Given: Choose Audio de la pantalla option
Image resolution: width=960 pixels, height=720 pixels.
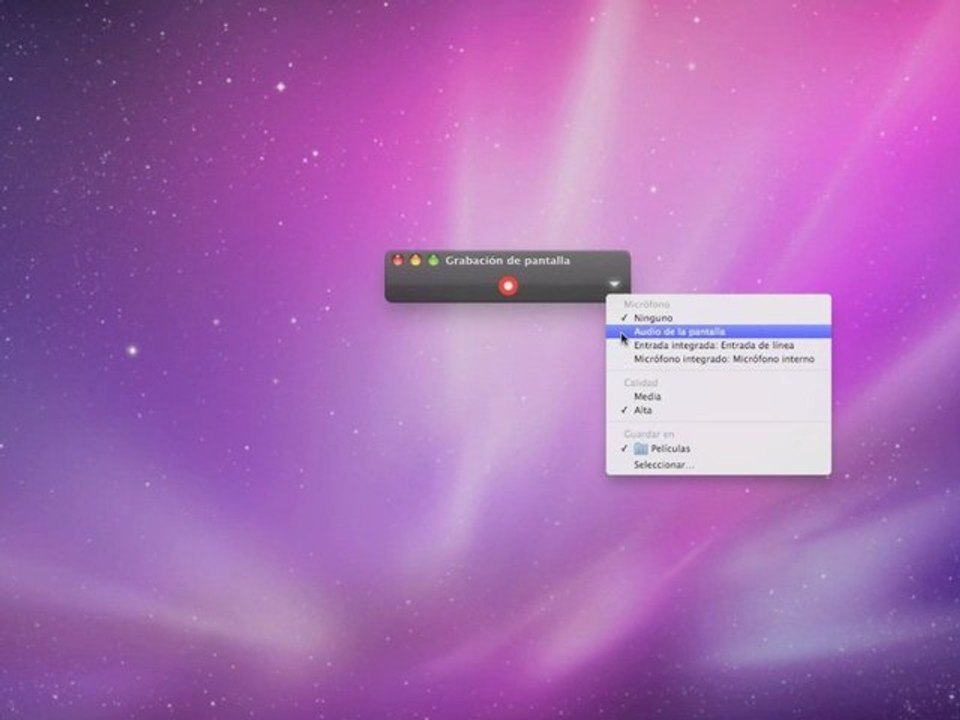Looking at the screenshot, I should [718, 331].
